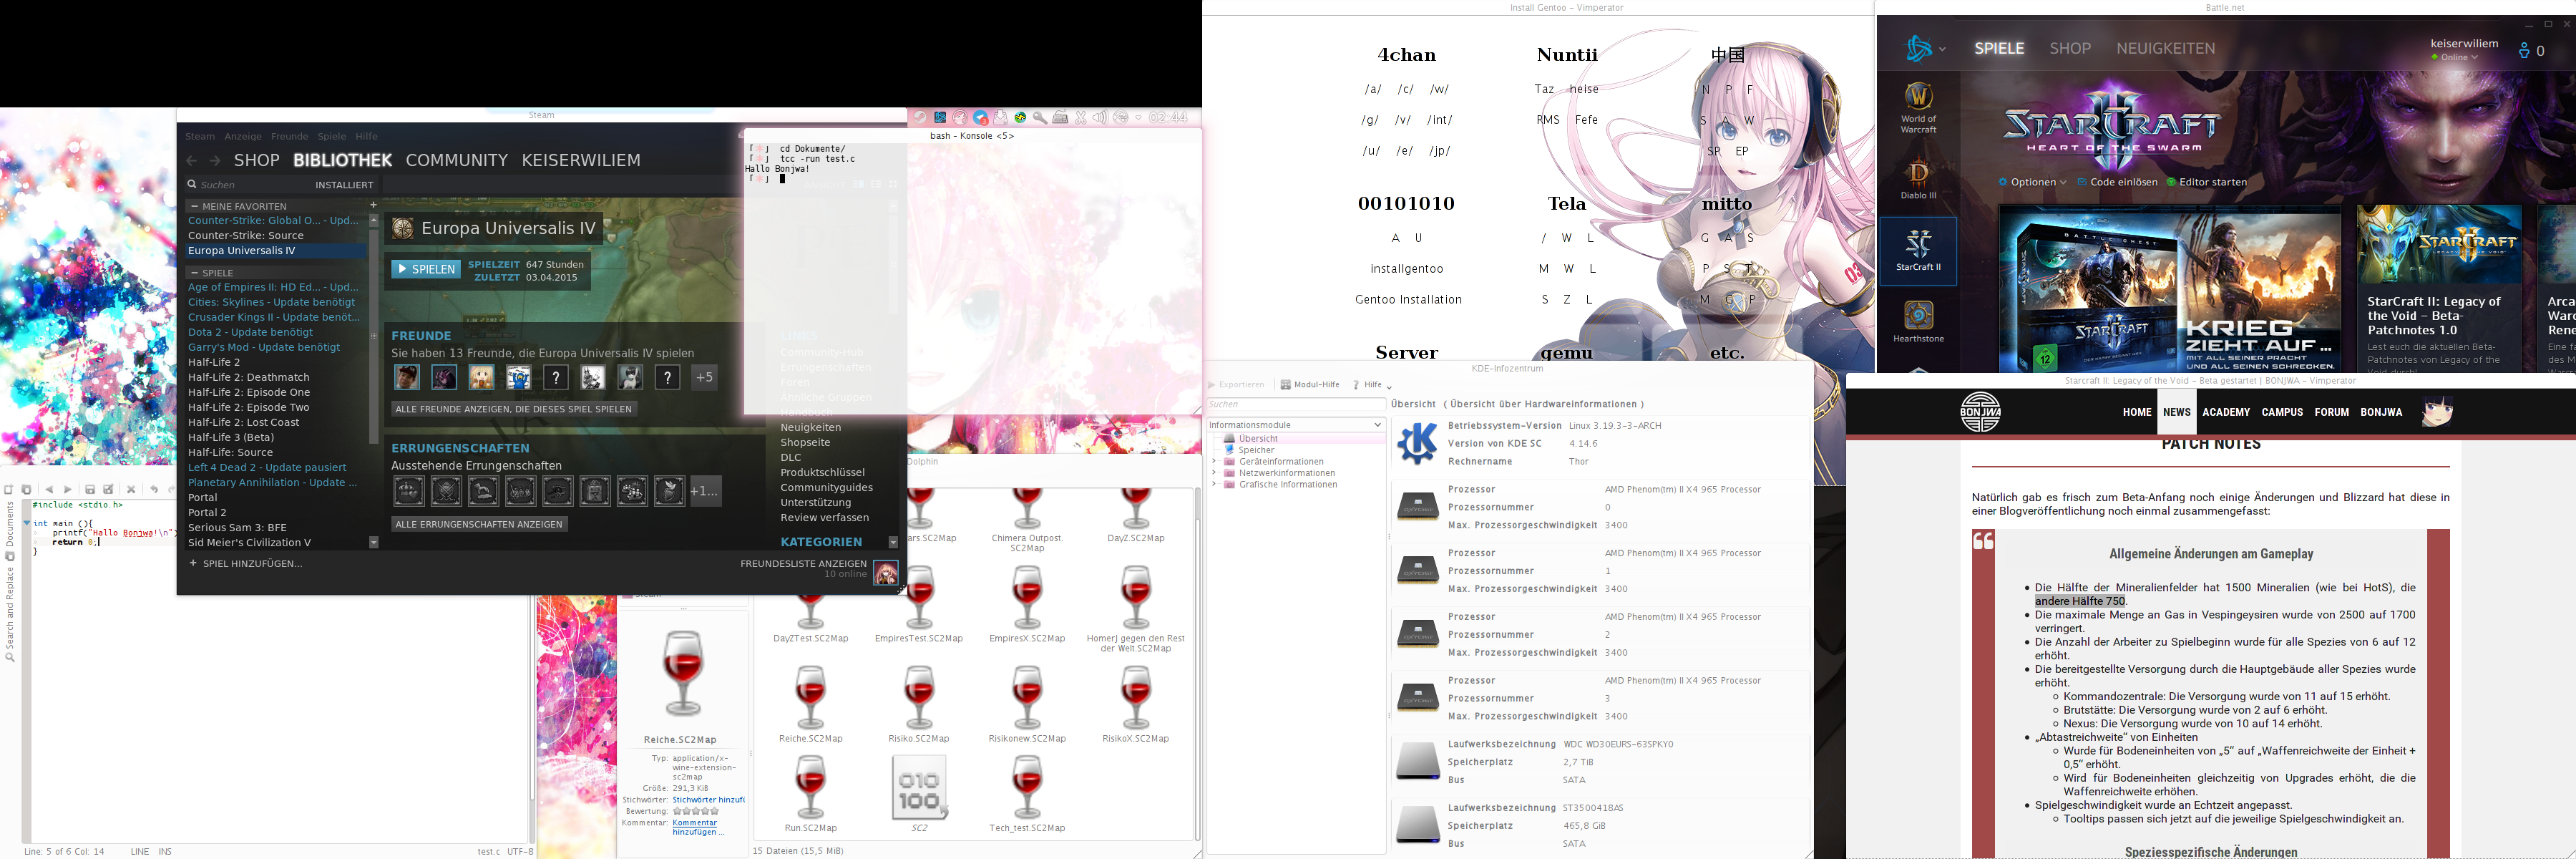Screen dimensions: 2576x859
Task: Switch to the Shop tab in Steam
Action: click(257, 160)
